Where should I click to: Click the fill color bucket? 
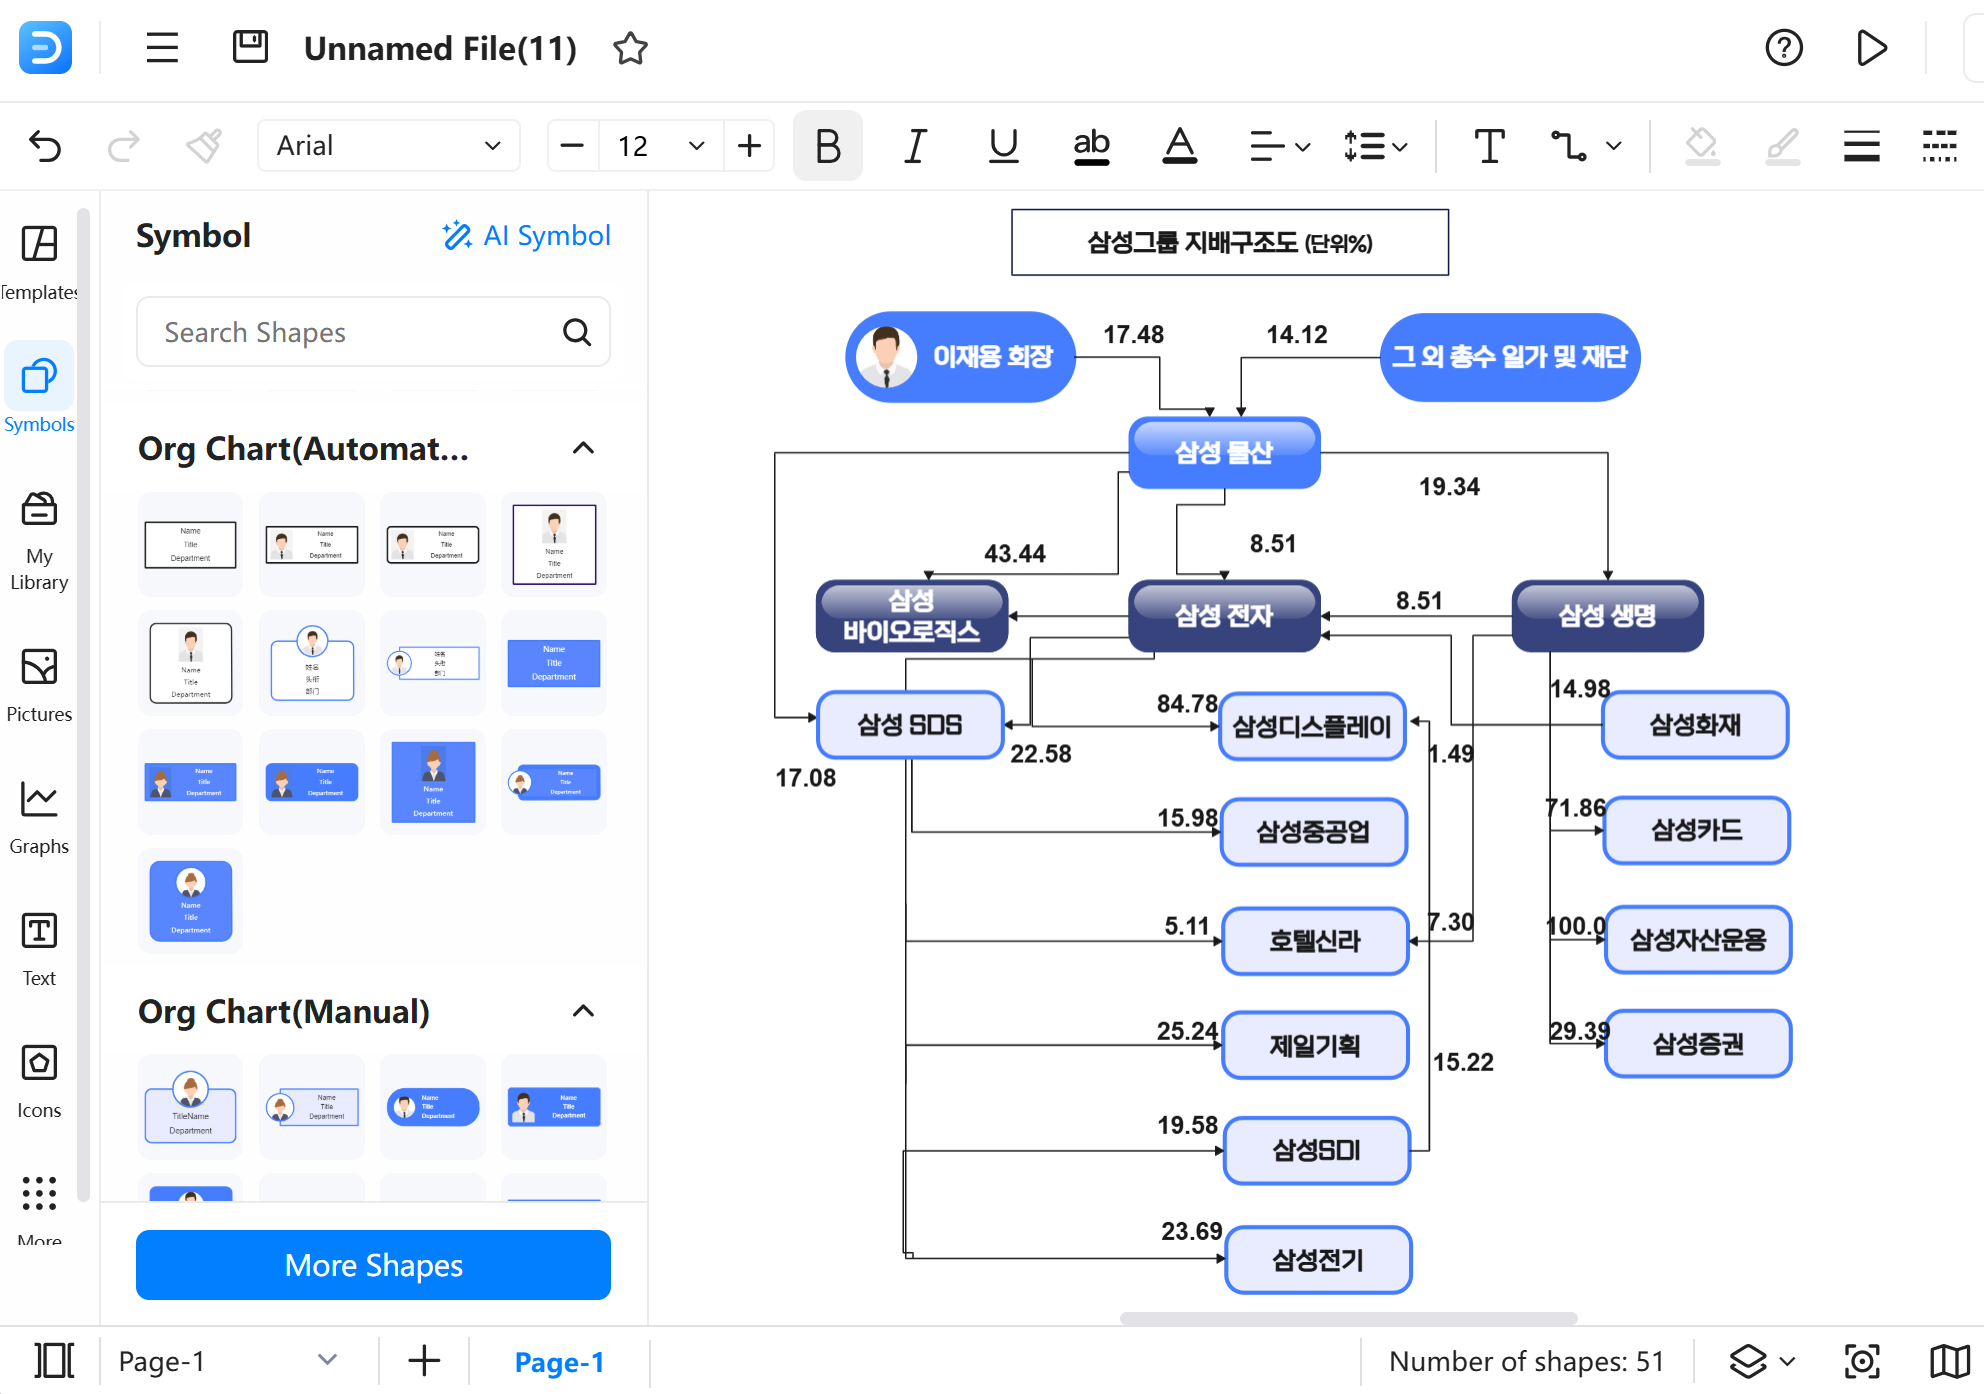1701,146
